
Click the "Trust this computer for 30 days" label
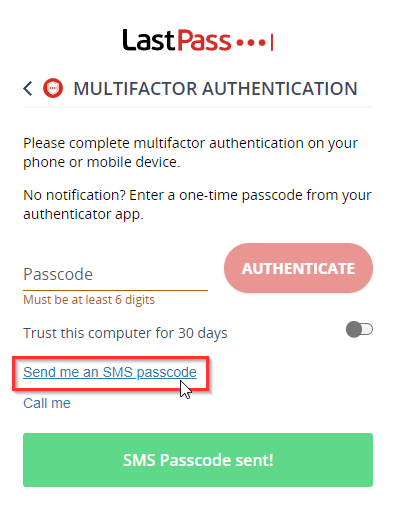[125, 333]
